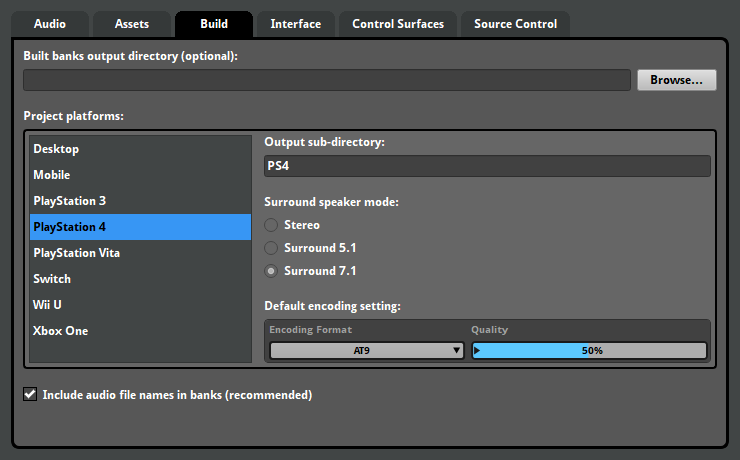Choose the Wii U platform
This screenshot has height=460, width=740.
140,305
